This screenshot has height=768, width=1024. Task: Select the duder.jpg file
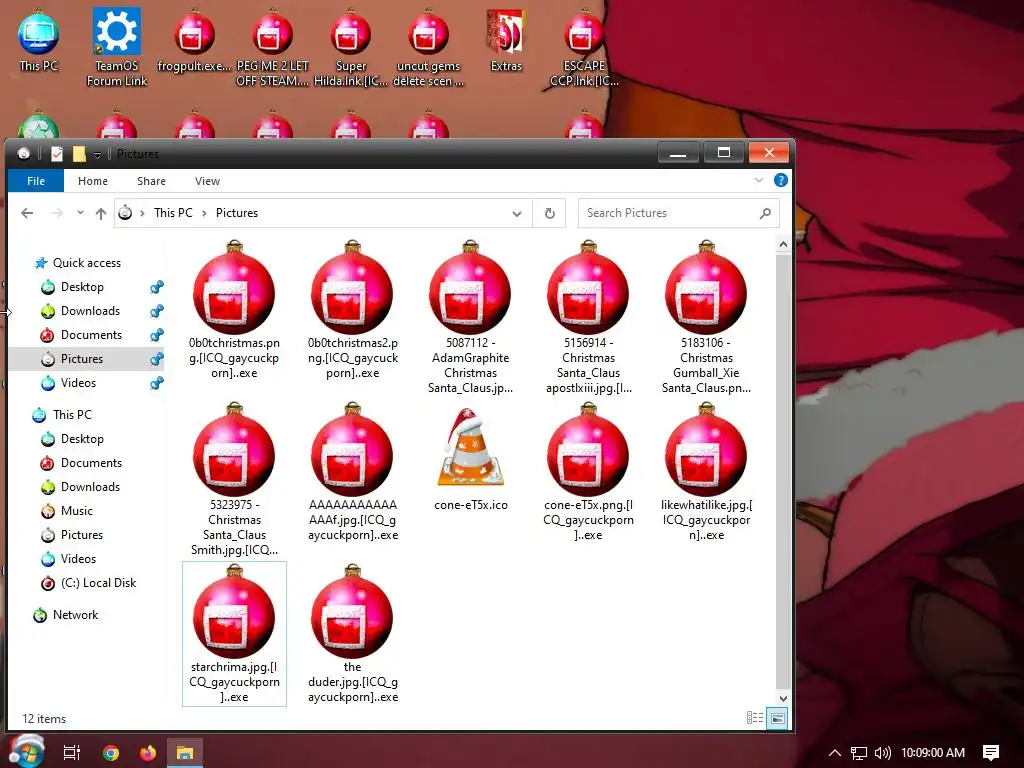pyautogui.click(x=353, y=634)
